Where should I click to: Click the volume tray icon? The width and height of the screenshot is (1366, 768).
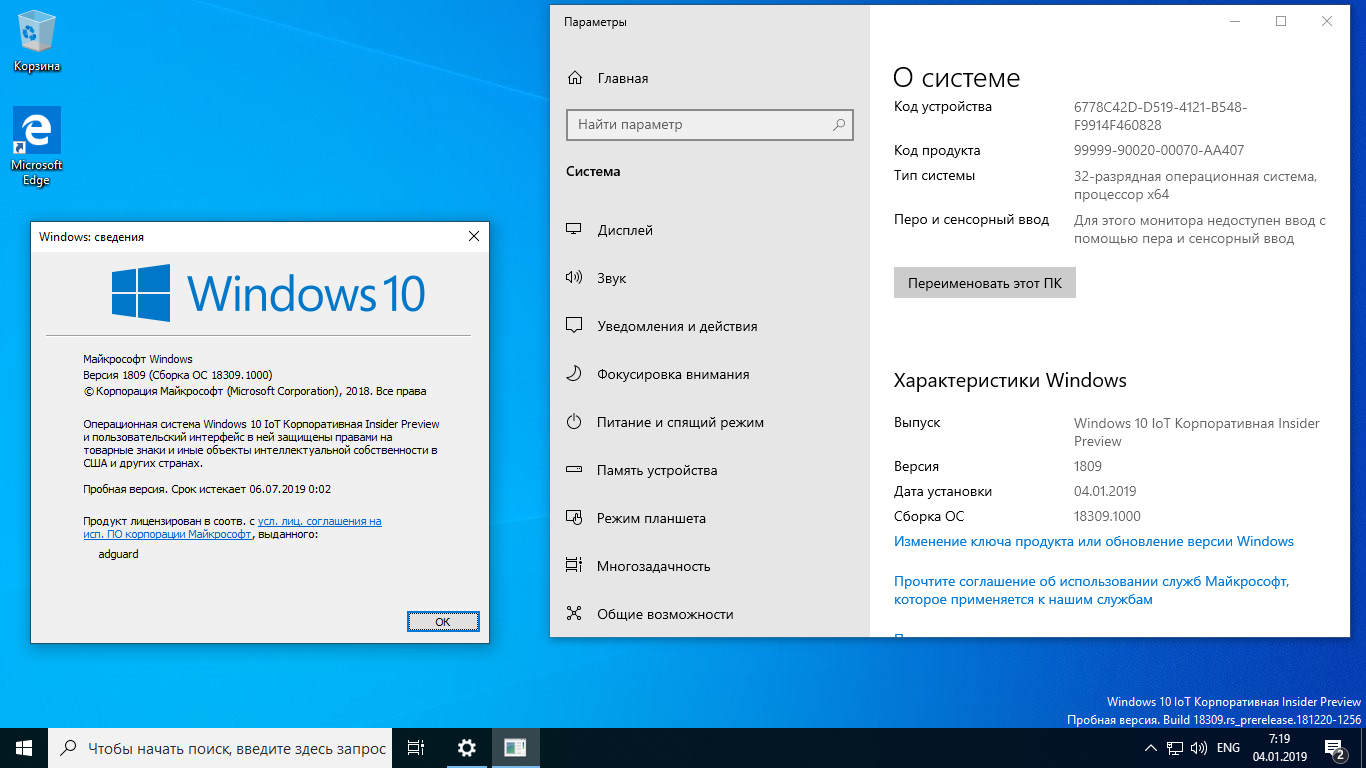(x=1198, y=748)
